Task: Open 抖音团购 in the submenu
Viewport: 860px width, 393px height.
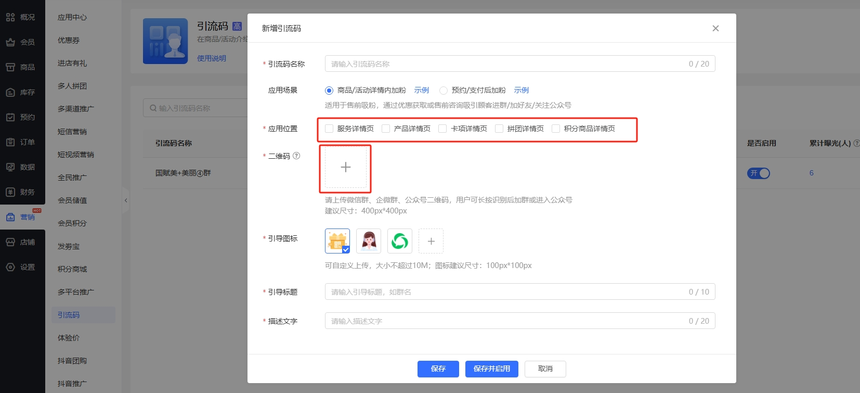Action: point(72,360)
